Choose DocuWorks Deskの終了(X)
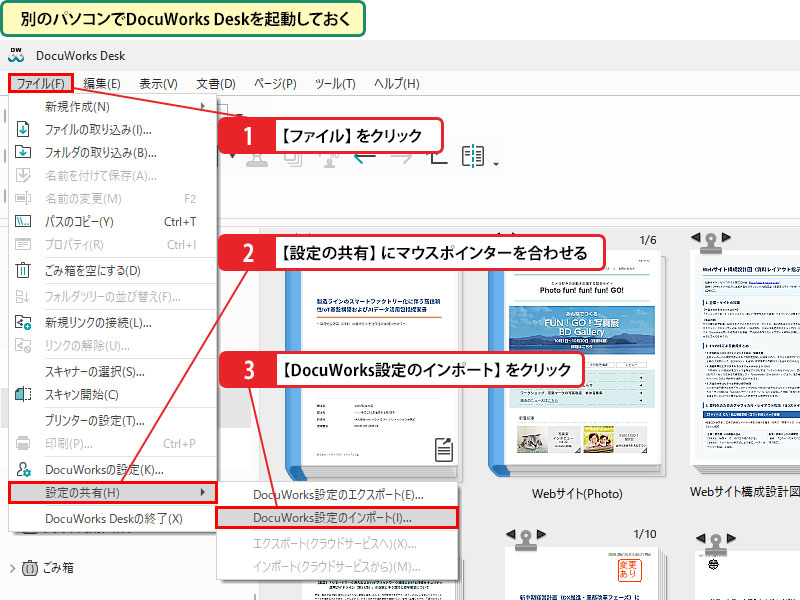Image resolution: width=800 pixels, height=600 pixels. (x=113, y=518)
